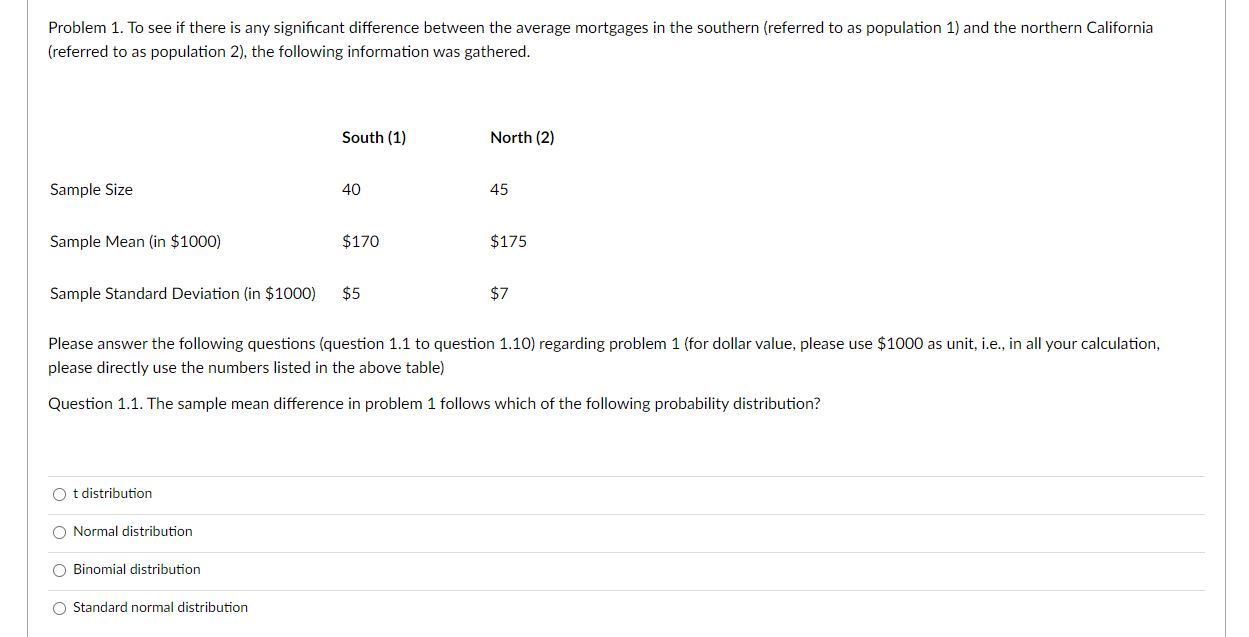This screenshot has width=1249, height=637.
Task: Click the Sample Size row label
Action: pyautogui.click(x=91, y=189)
